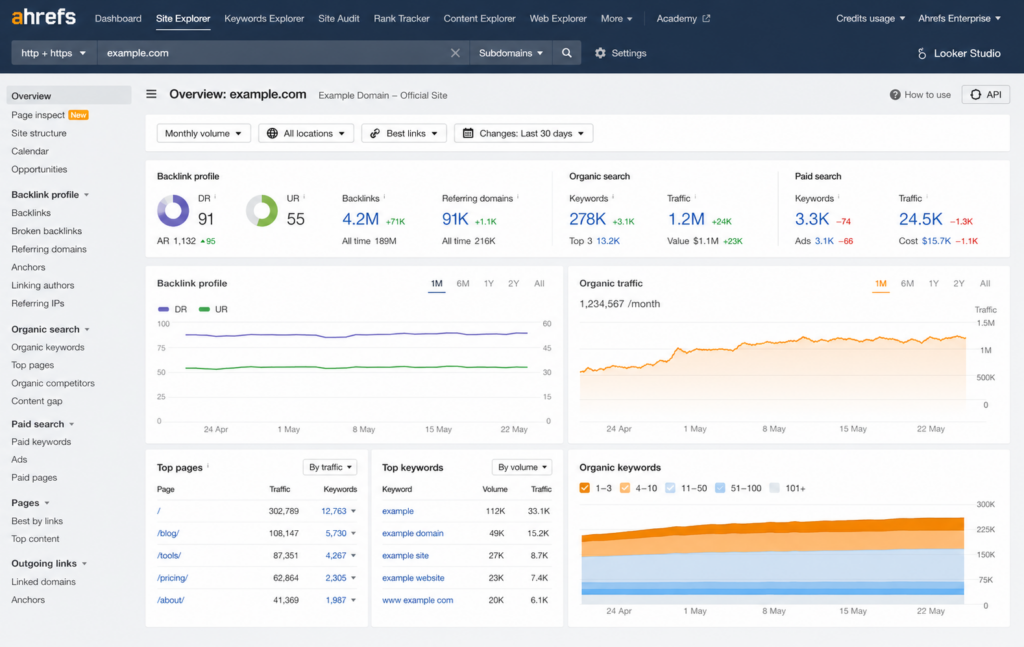Click the DR donut chart

pyautogui.click(x=173, y=211)
